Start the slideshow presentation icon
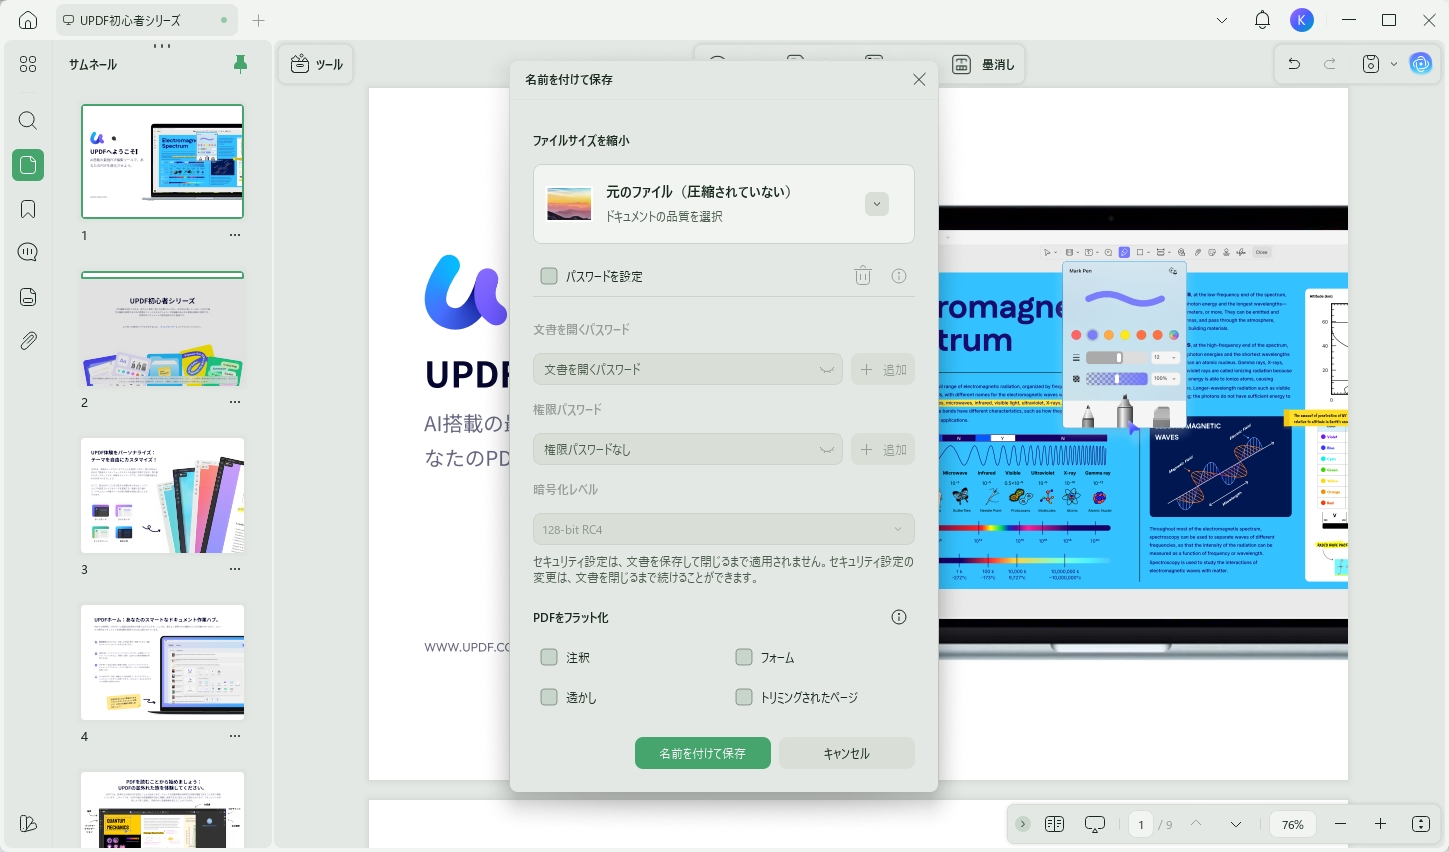Viewport: 1449px width, 852px height. pyautogui.click(x=1095, y=824)
